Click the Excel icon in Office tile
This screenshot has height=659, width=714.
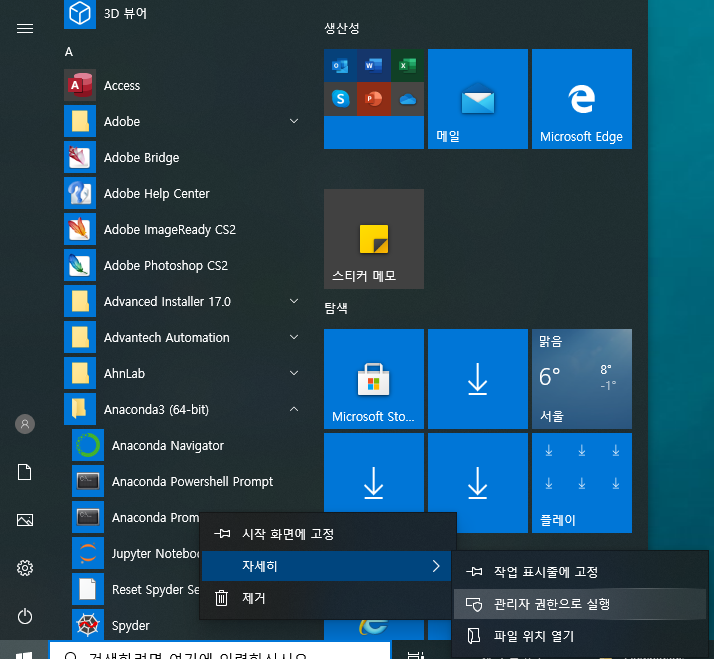[x=407, y=66]
